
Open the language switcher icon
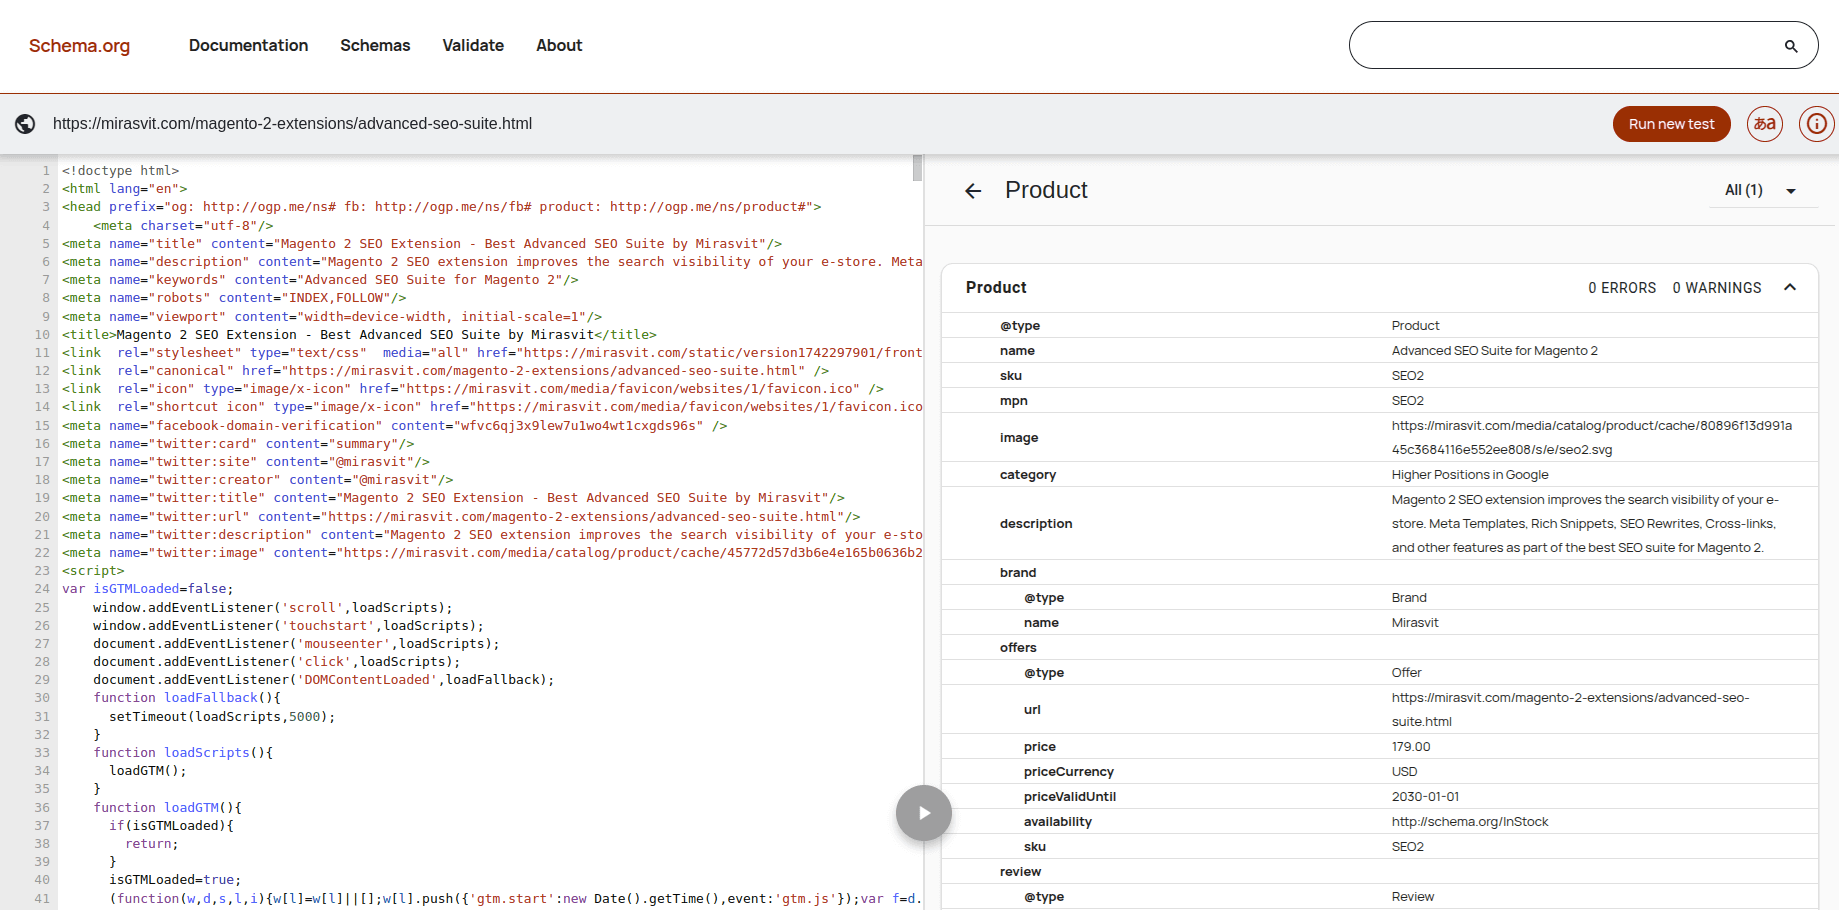tap(1764, 123)
